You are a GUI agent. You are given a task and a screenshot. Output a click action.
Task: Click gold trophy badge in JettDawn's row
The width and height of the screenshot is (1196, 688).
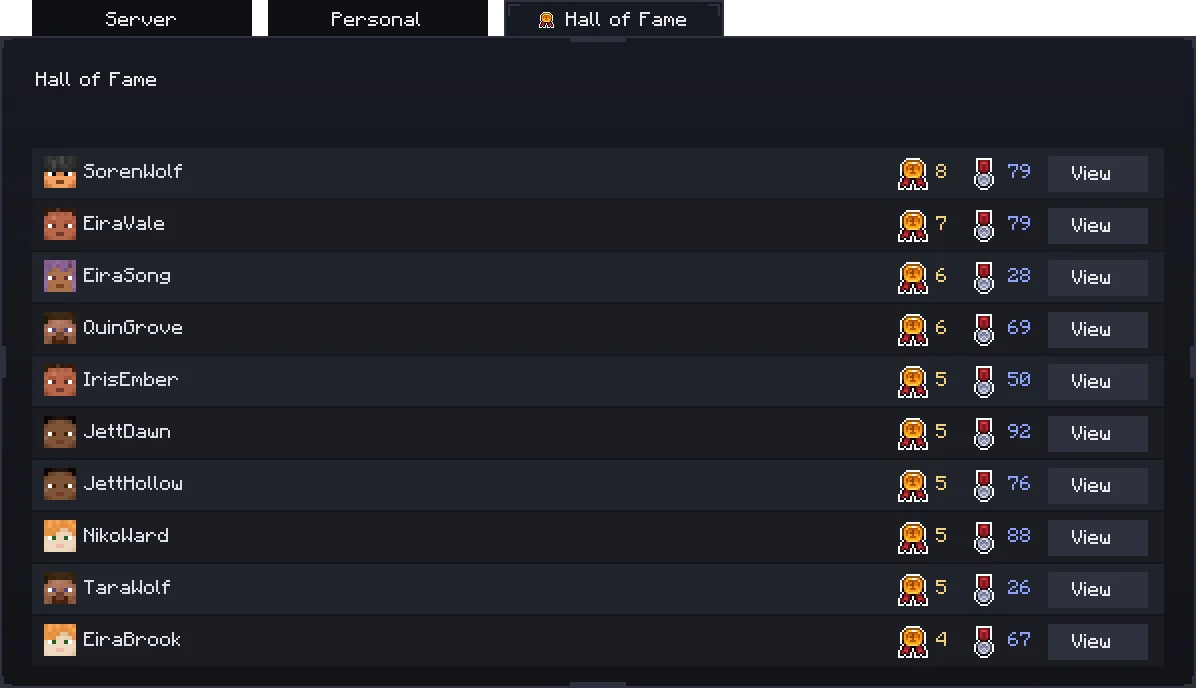pyautogui.click(x=912, y=433)
